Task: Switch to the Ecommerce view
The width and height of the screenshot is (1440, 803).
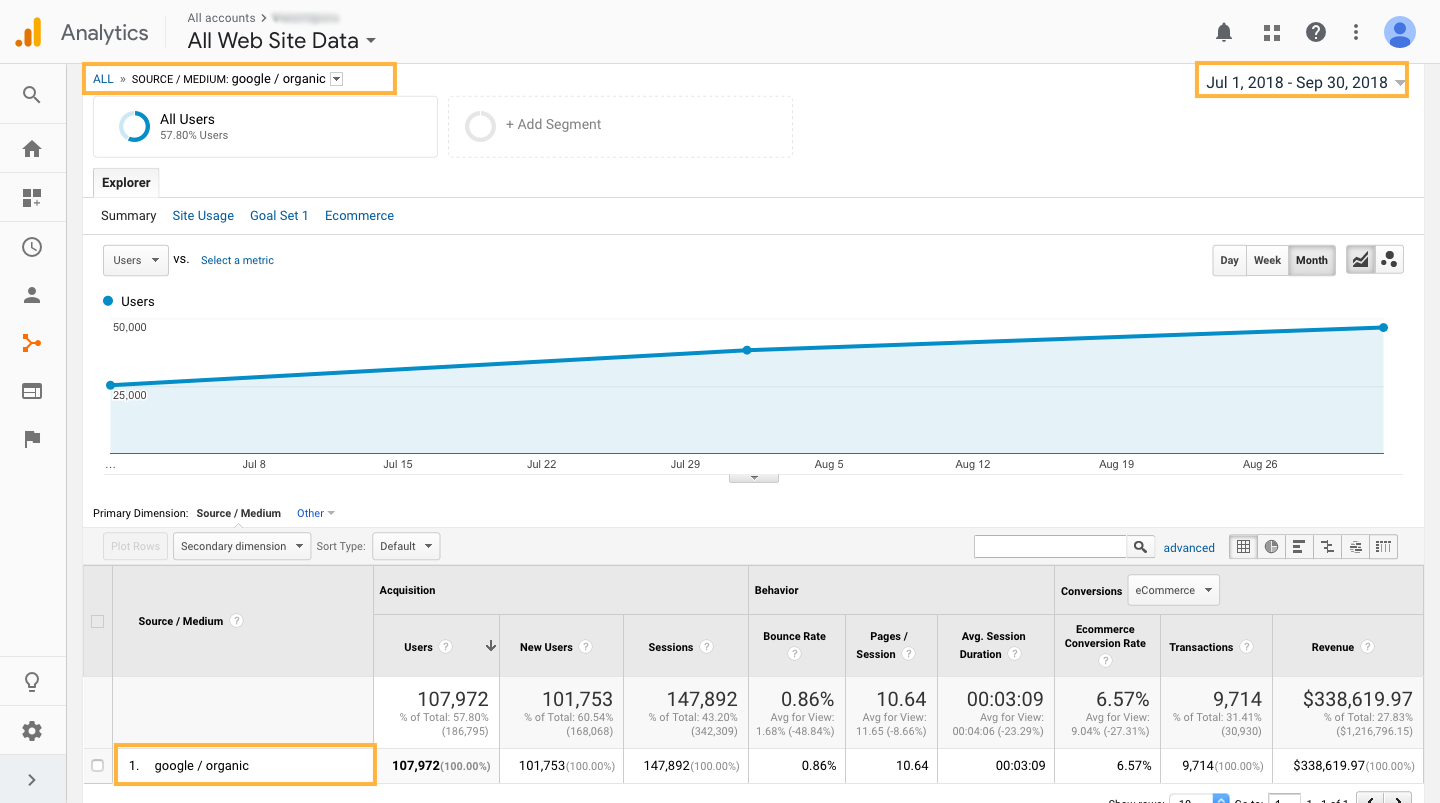Action: point(359,216)
